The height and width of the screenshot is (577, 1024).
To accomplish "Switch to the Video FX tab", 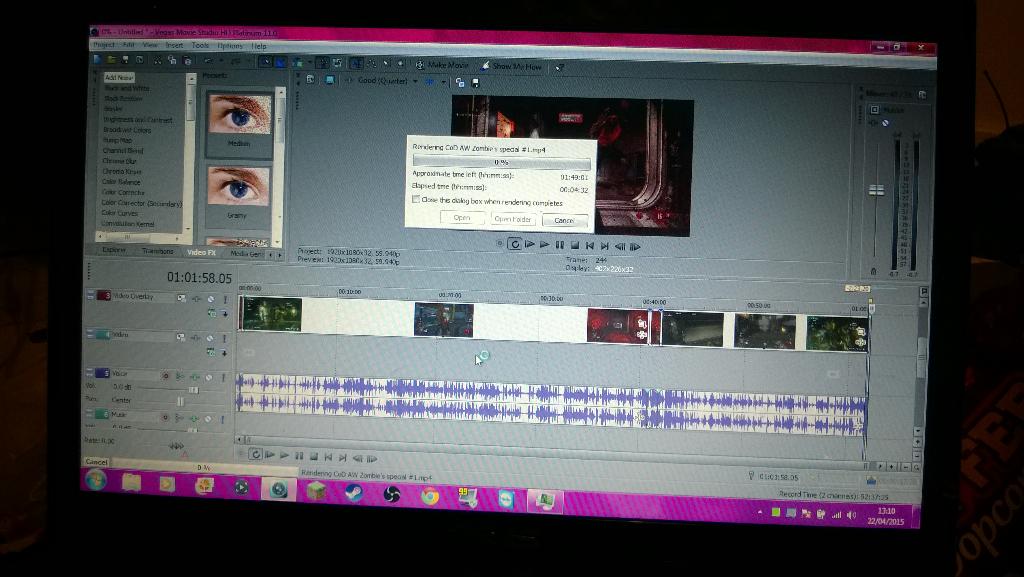I will 201,252.
